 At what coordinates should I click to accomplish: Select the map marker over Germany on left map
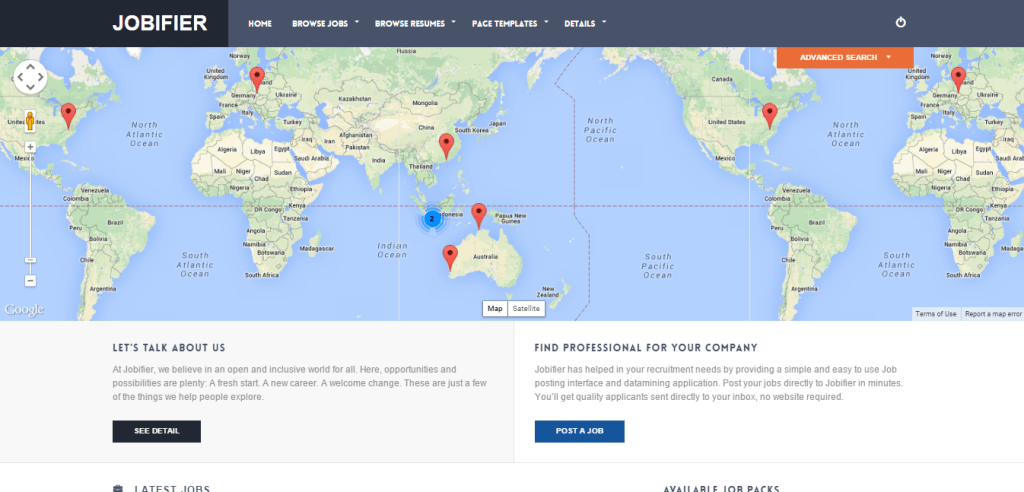point(257,79)
